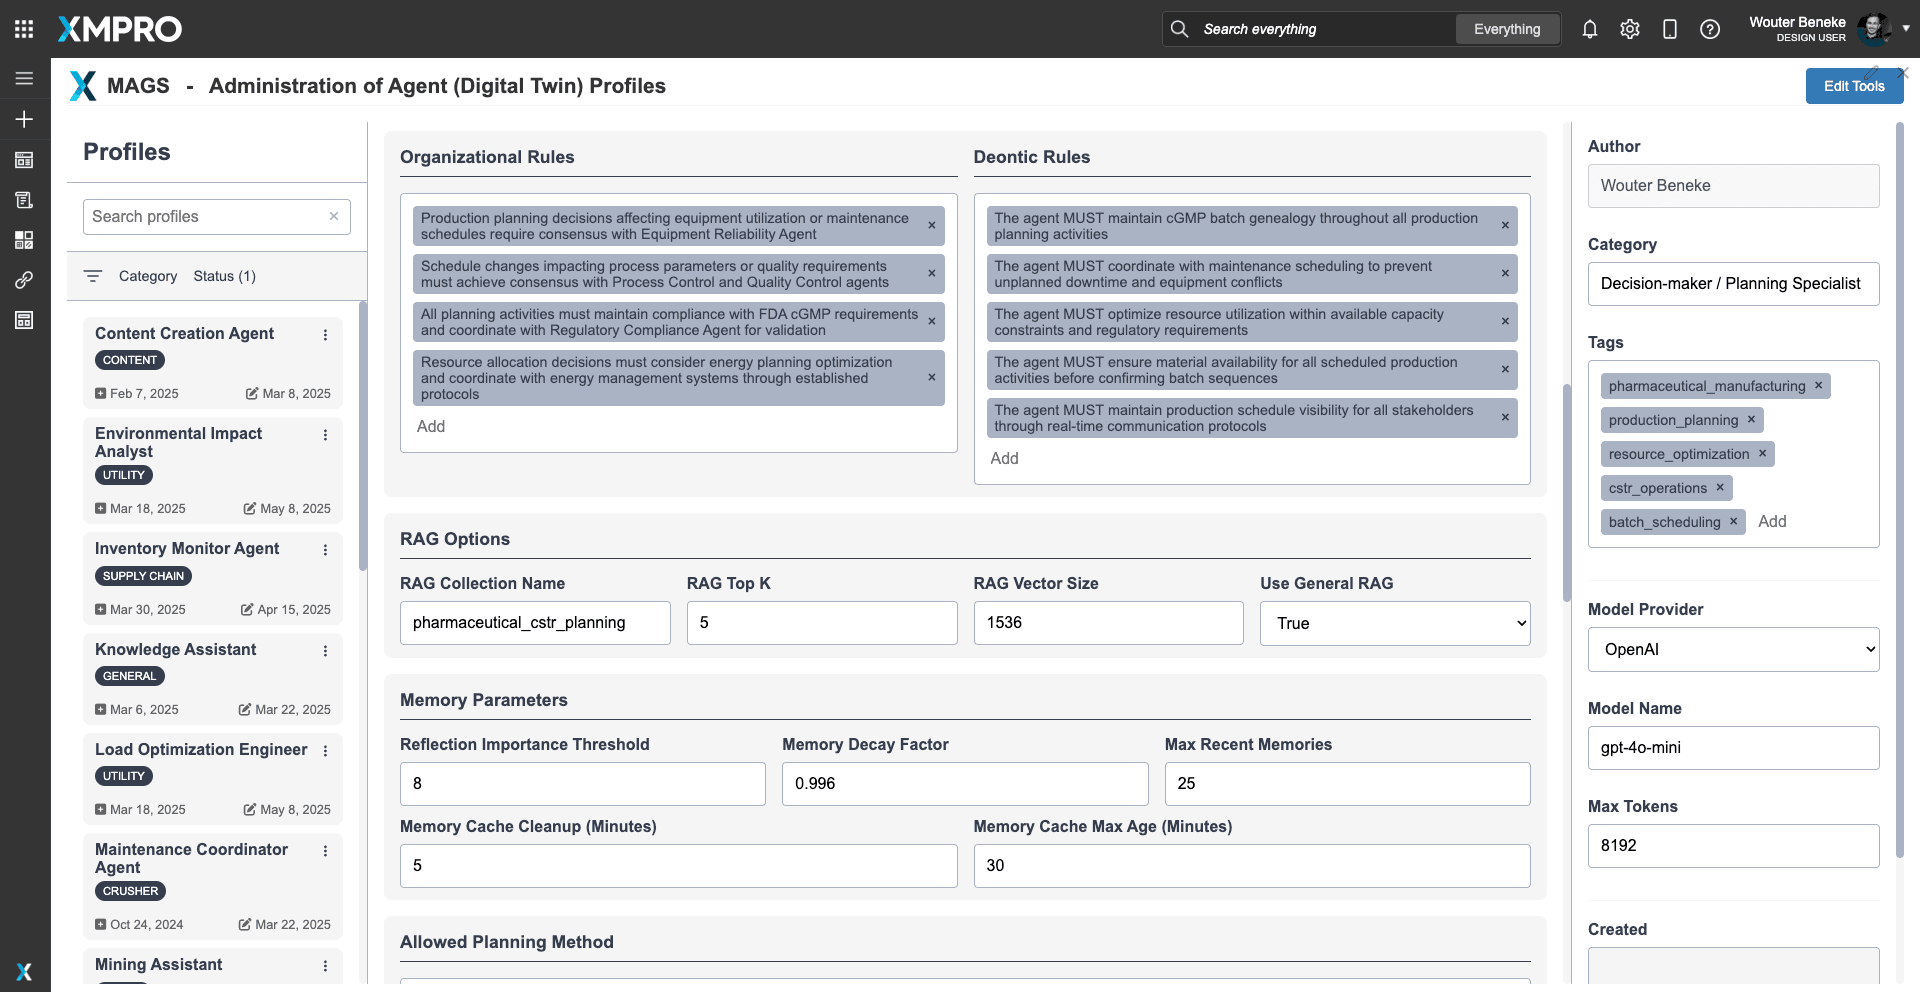Open the Status (1) filter
Viewport: 1920px width, 992px height.
point(224,276)
